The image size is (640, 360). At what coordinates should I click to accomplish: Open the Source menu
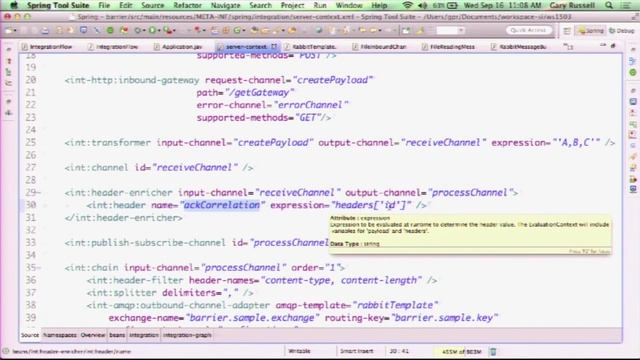(152, 5)
